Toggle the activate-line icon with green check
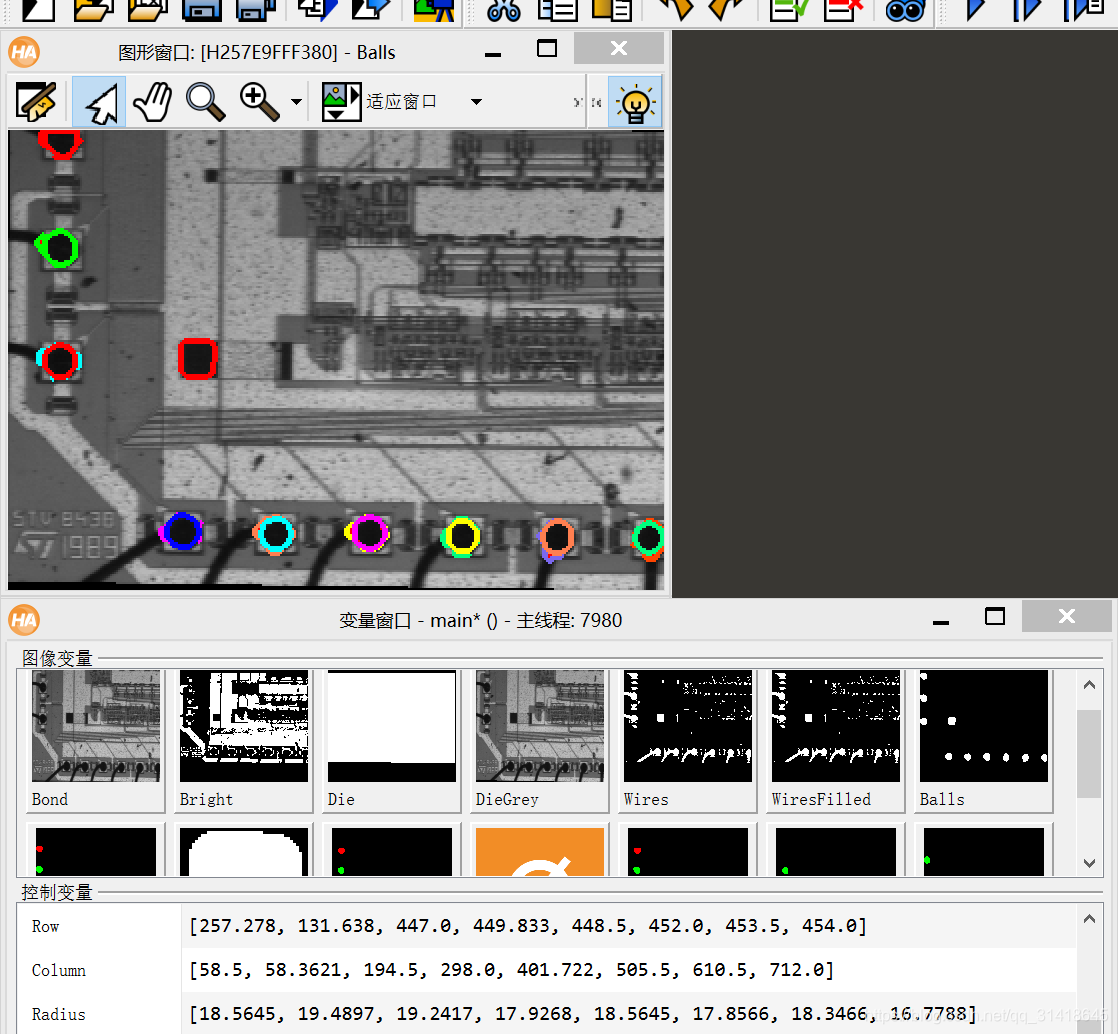 [788, 10]
